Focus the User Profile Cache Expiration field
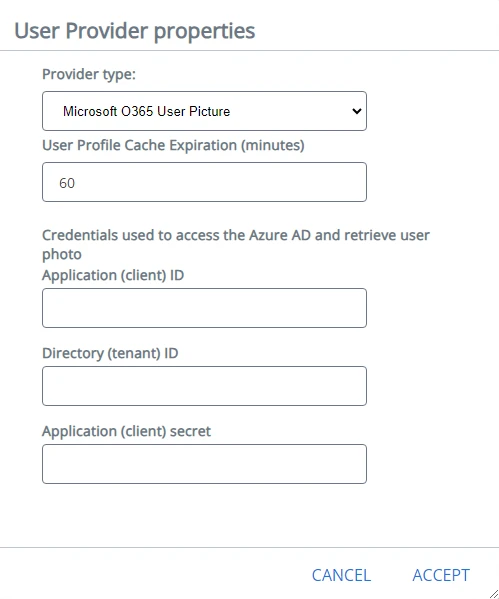499x599 pixels. [x=204, y=182]
